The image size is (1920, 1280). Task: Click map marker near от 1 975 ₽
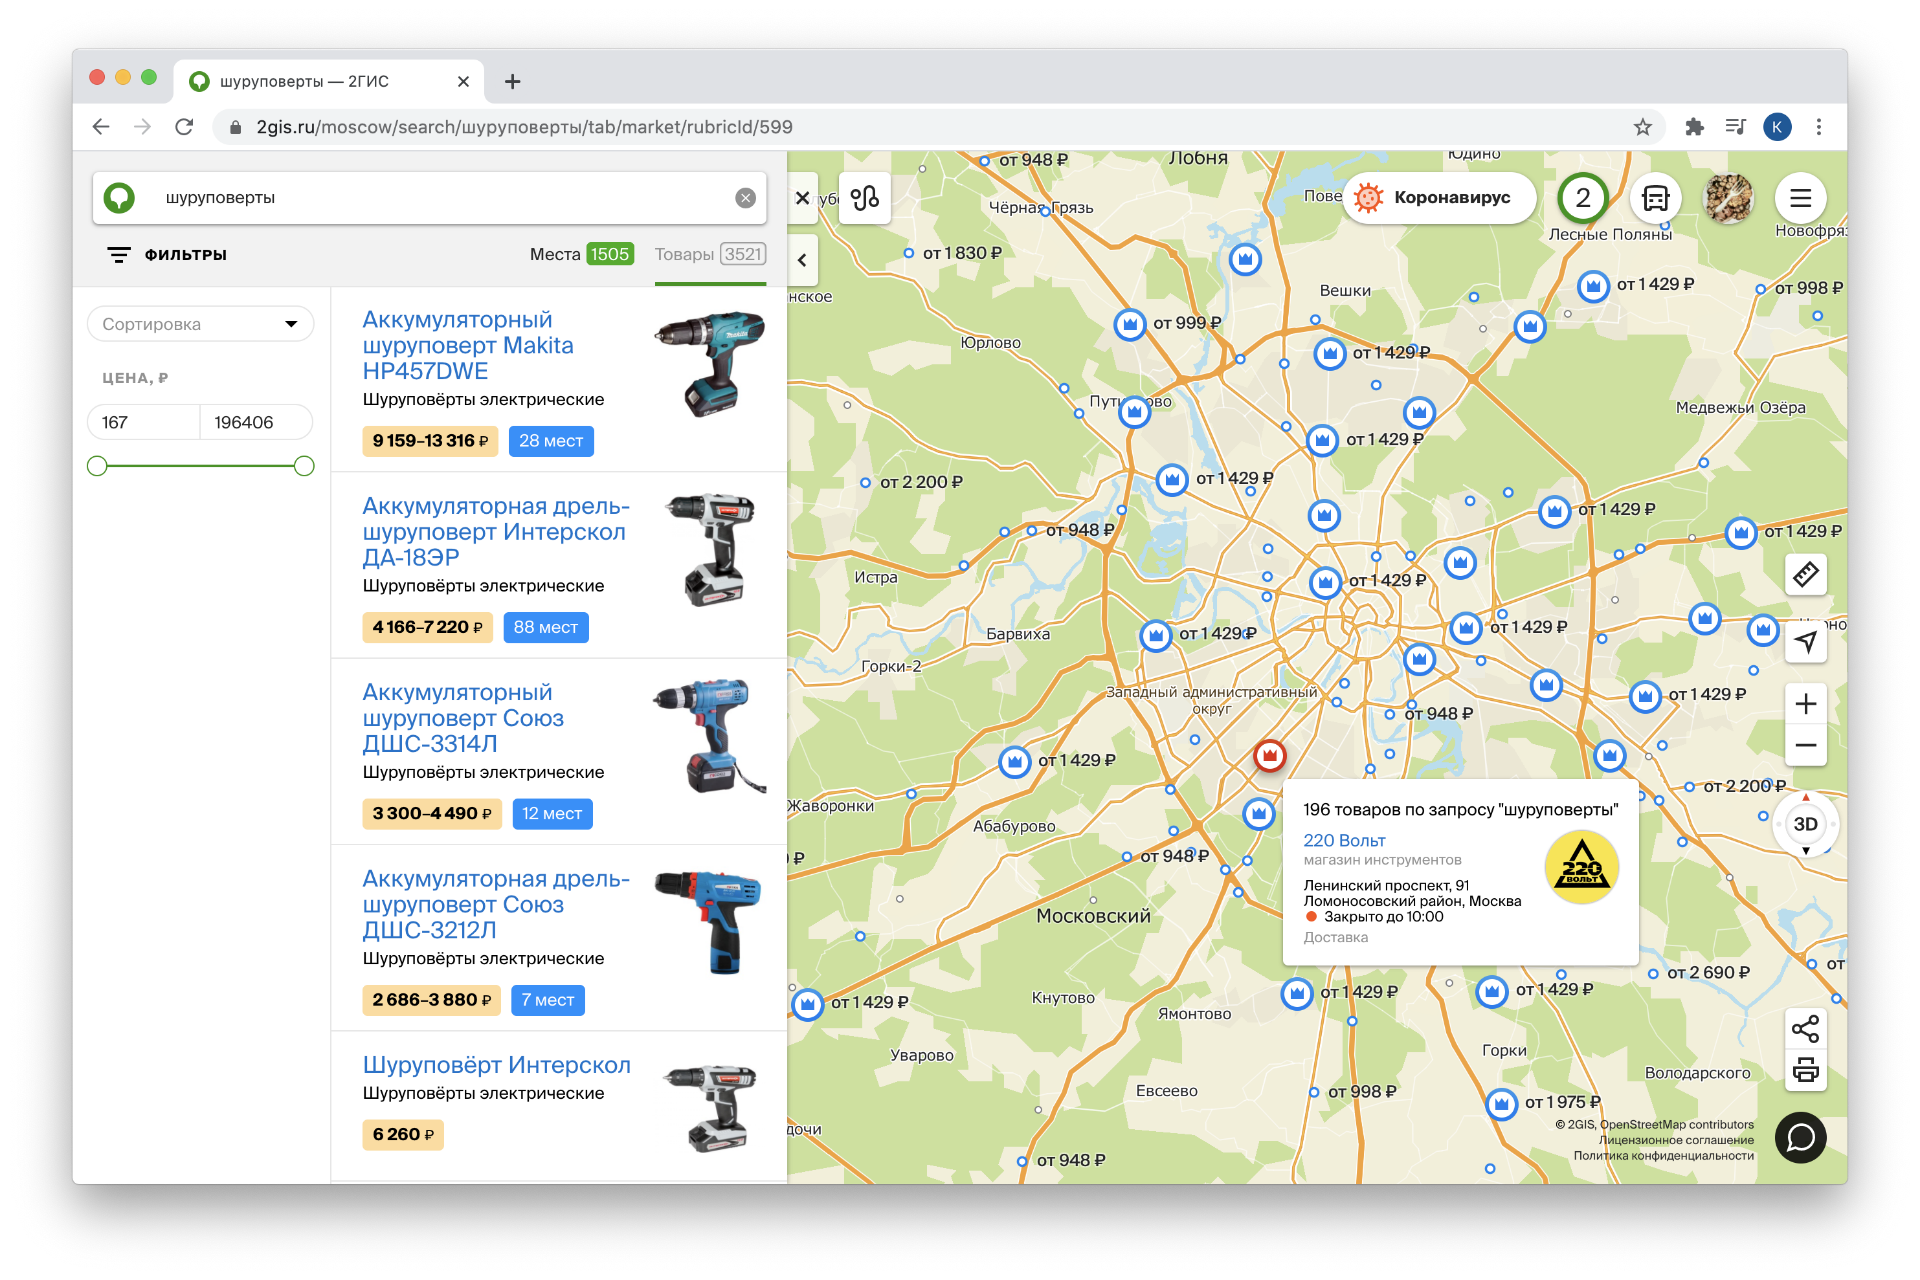point(1502,1104)
